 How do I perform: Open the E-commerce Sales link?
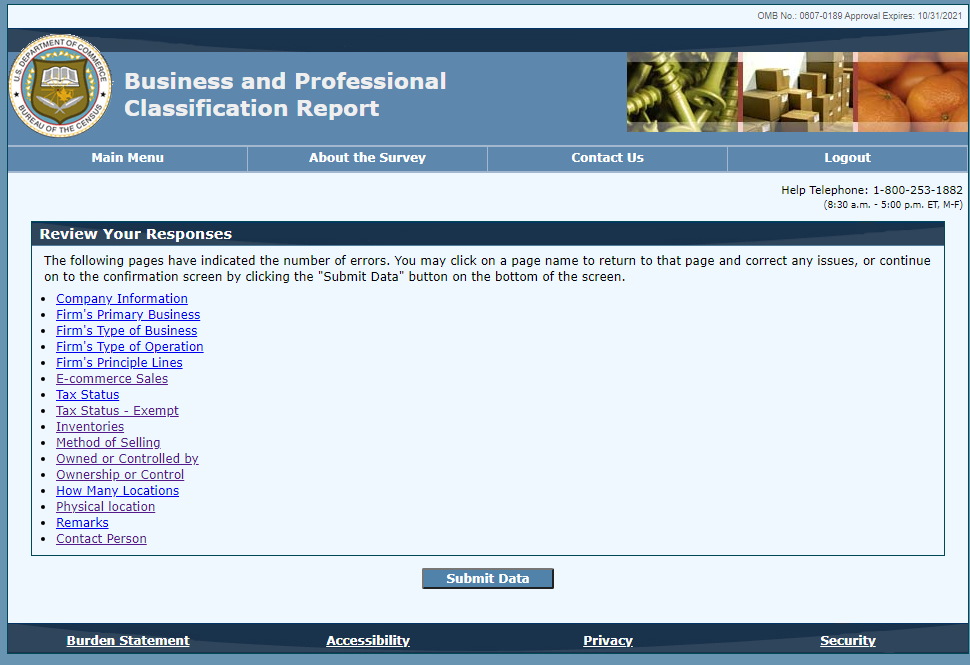(112, 379)
